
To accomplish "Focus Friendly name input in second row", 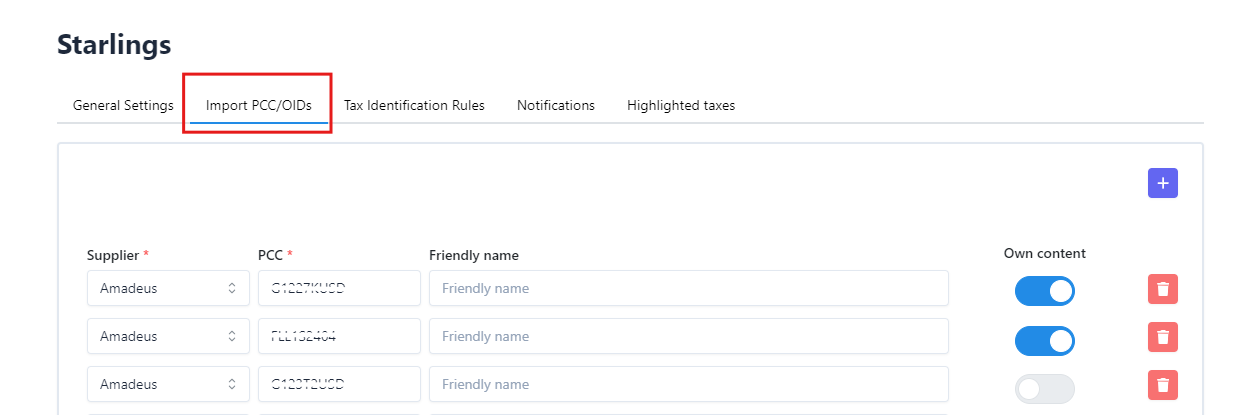I will [688, 337].
